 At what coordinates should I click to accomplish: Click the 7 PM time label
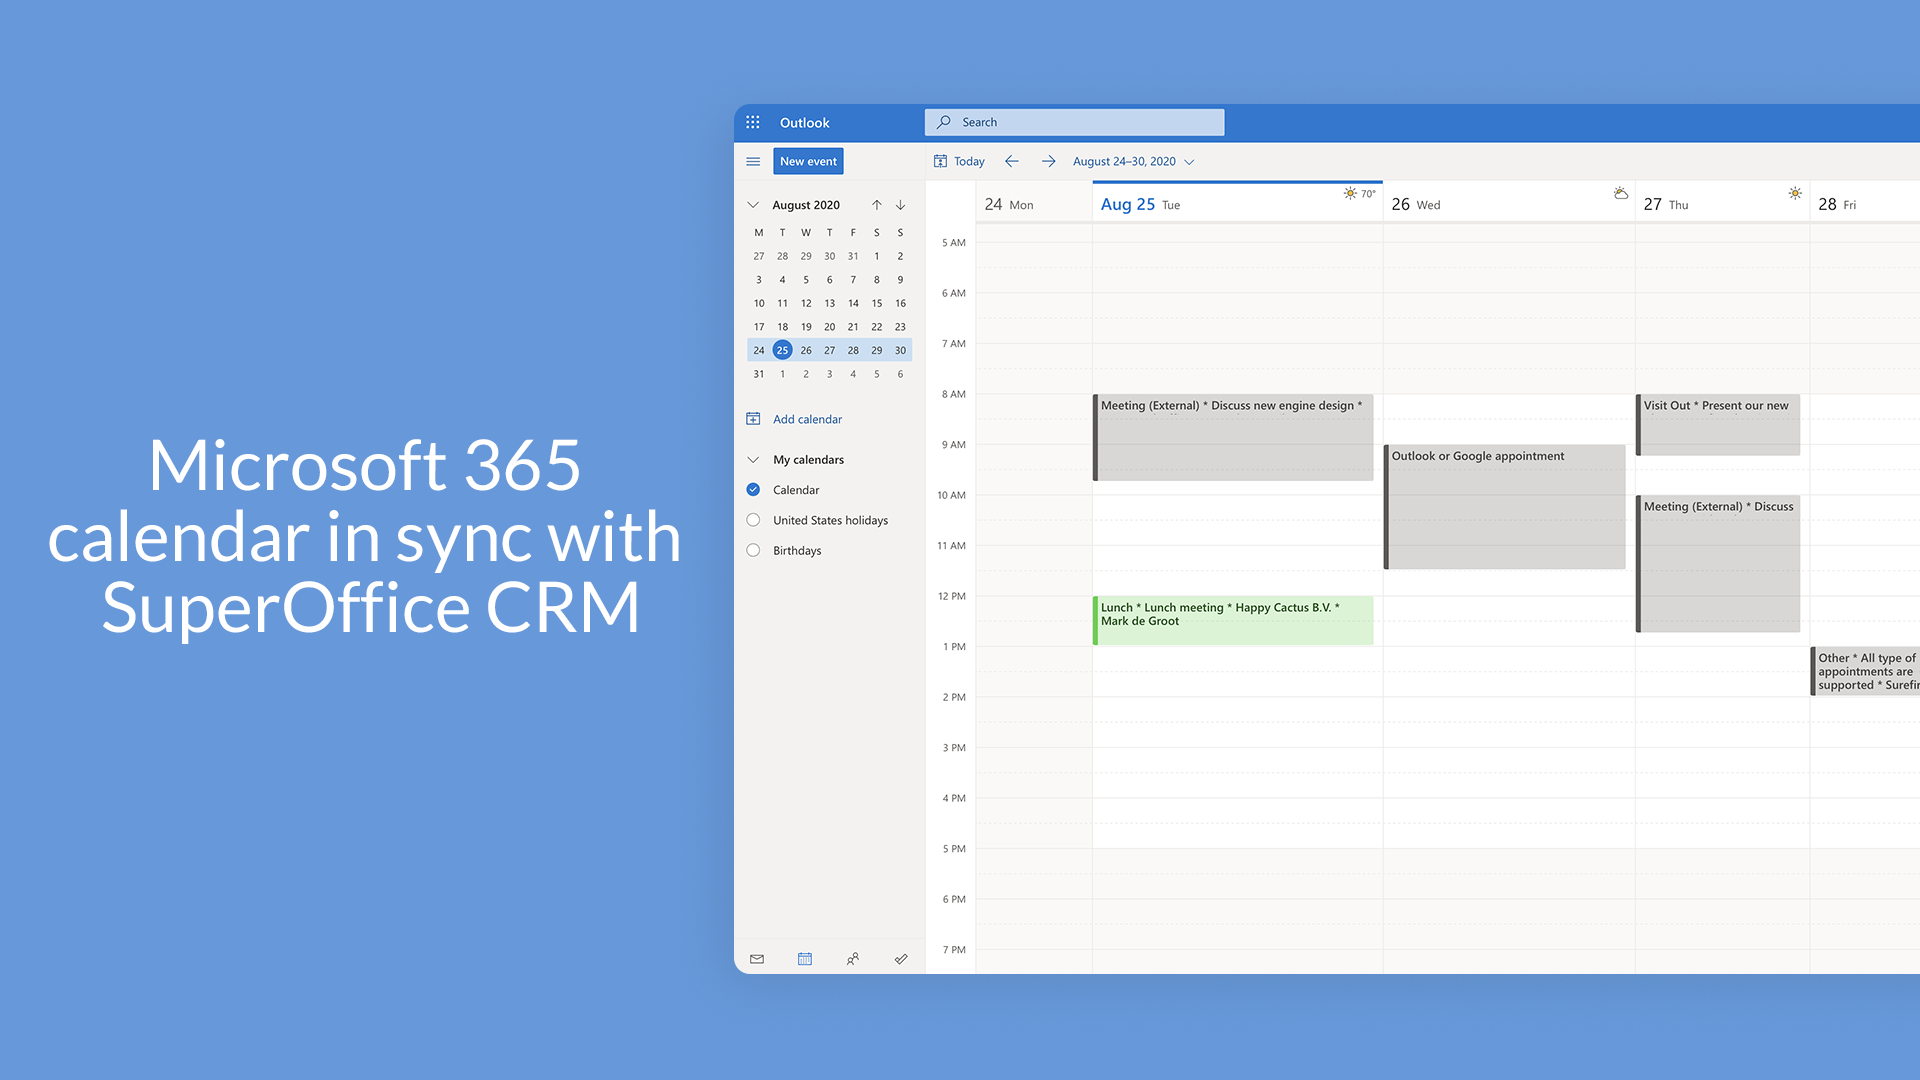pos(954,950)
